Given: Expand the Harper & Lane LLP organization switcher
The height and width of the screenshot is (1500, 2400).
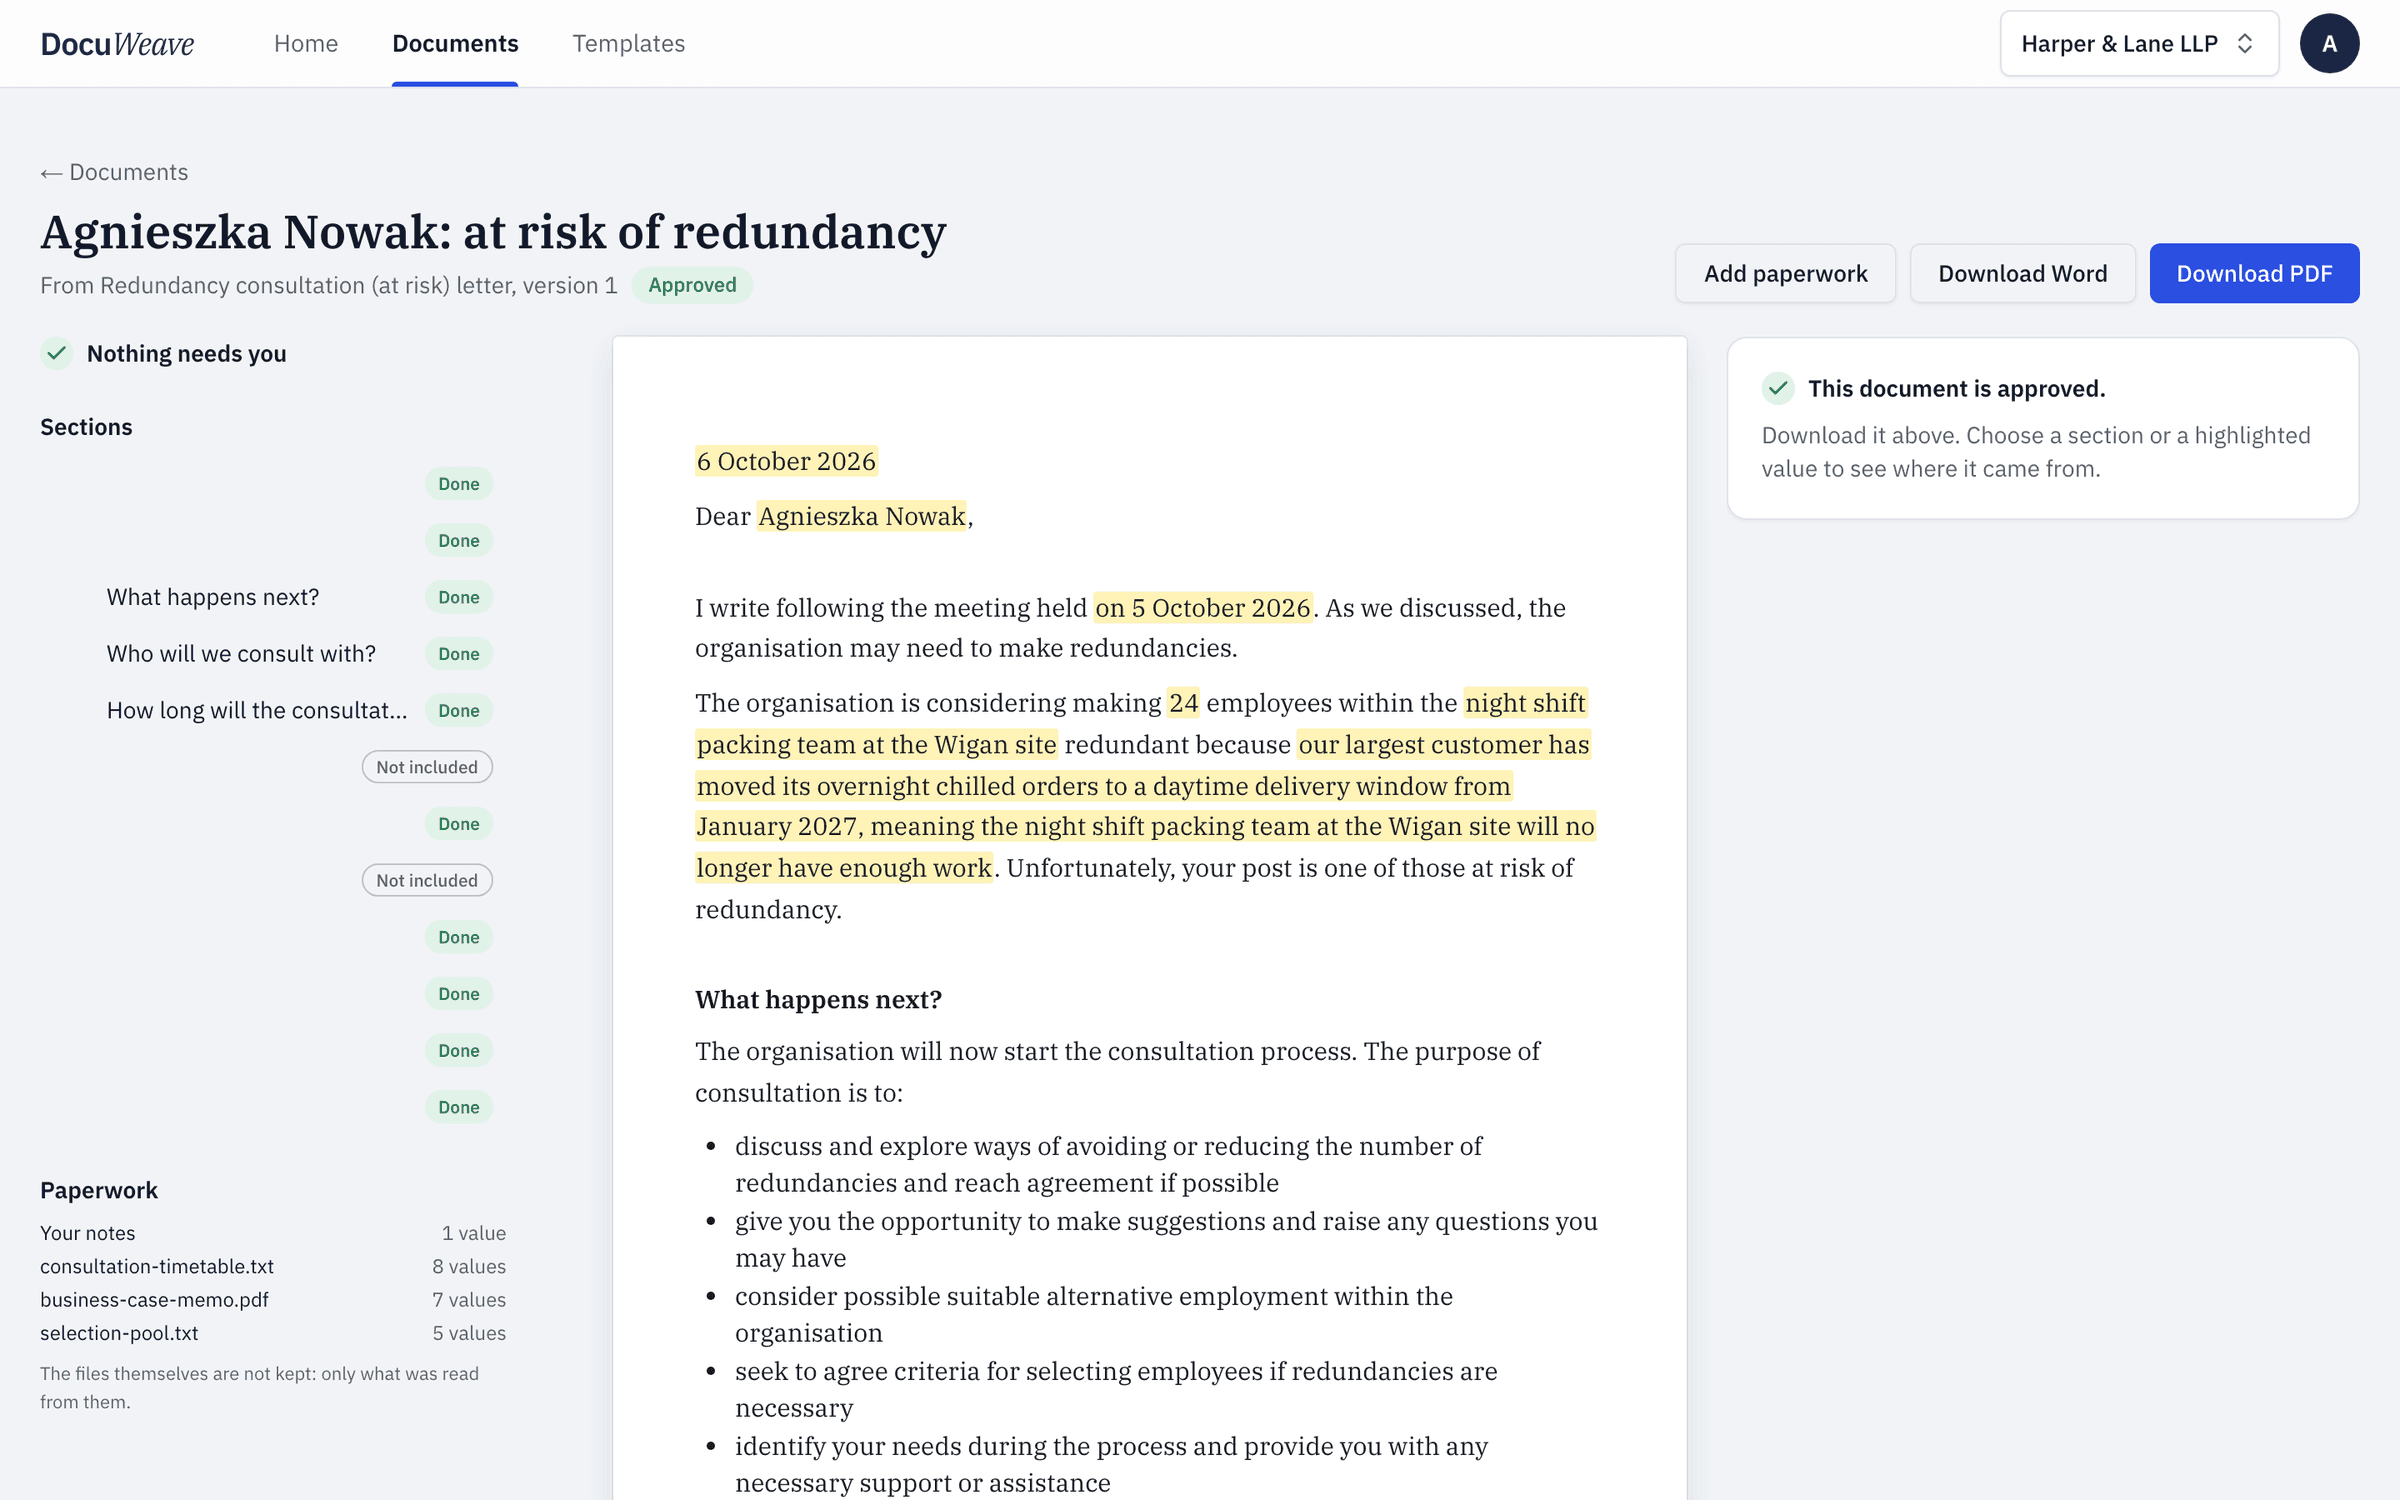Looking at the screenshot, I should tap(2139, 44).
